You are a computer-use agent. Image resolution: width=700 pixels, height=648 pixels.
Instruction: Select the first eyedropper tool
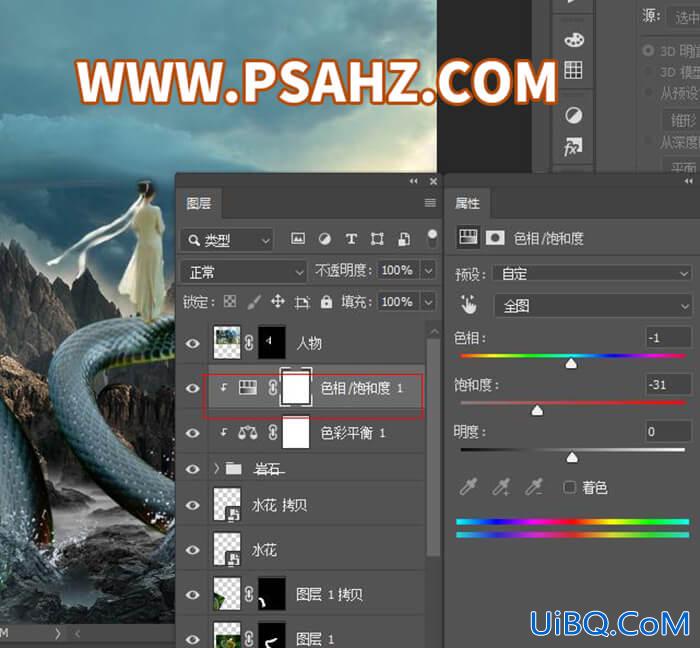point(468,487)
